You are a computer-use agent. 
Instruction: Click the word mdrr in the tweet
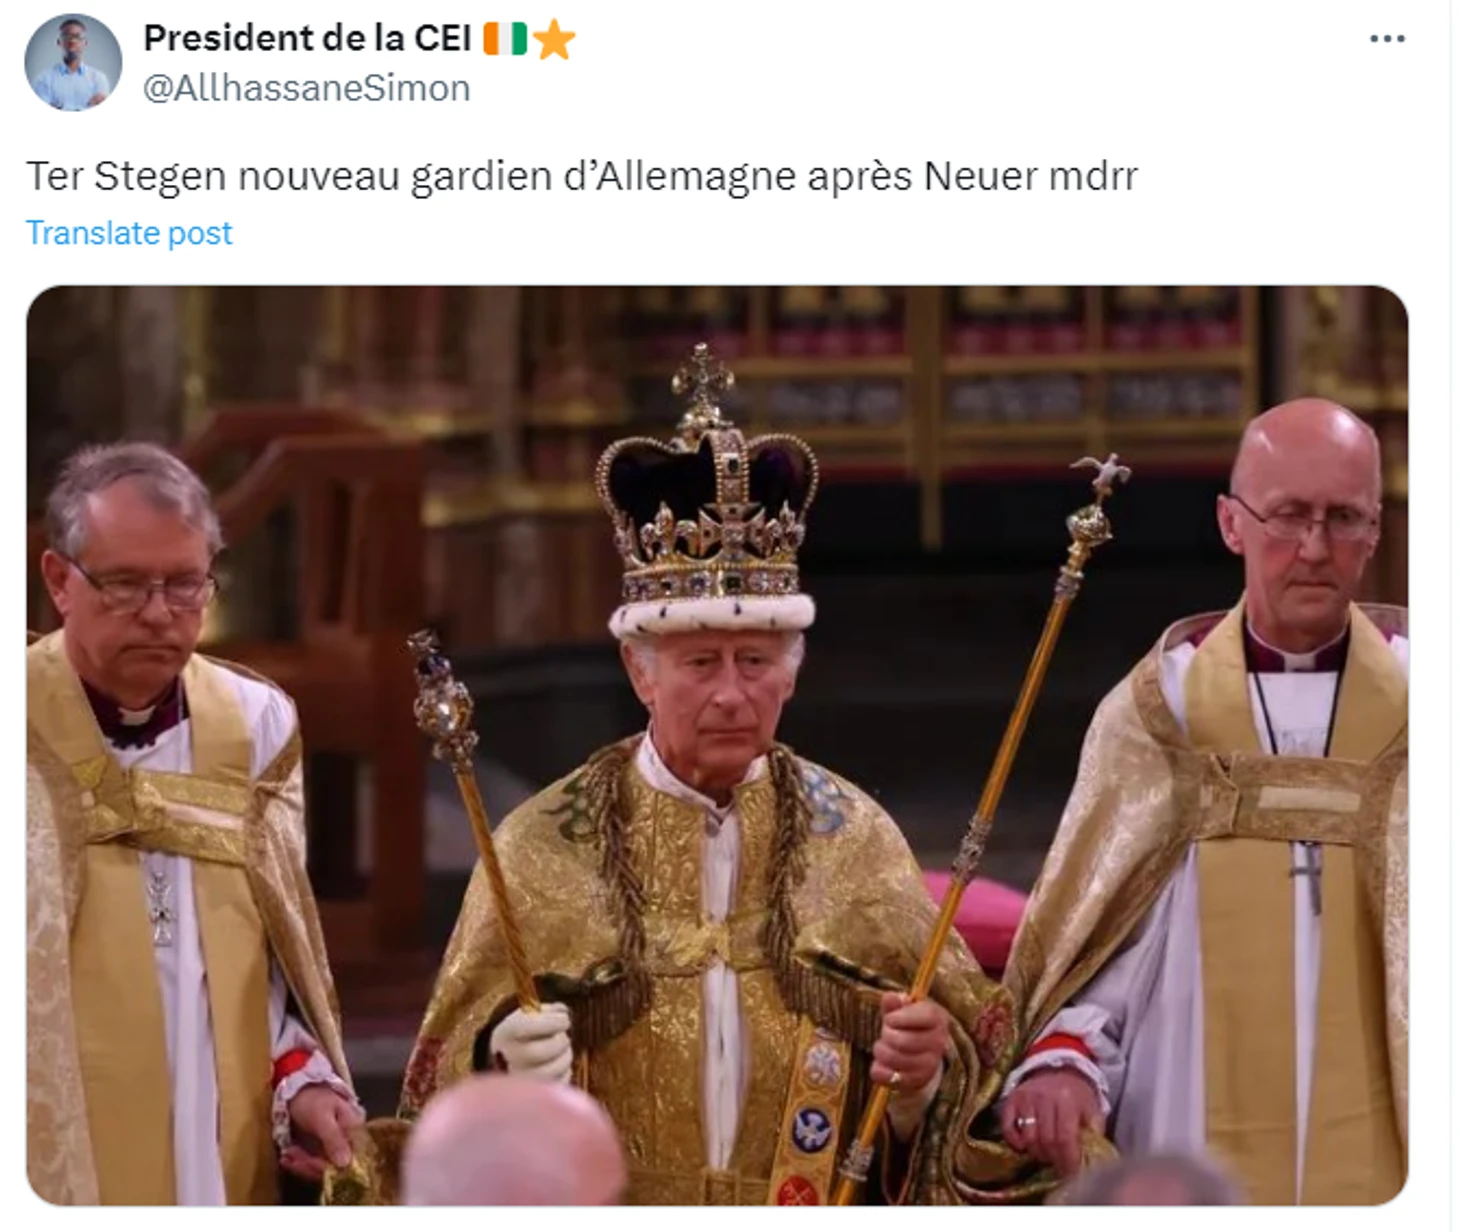tap(1093, 176)
